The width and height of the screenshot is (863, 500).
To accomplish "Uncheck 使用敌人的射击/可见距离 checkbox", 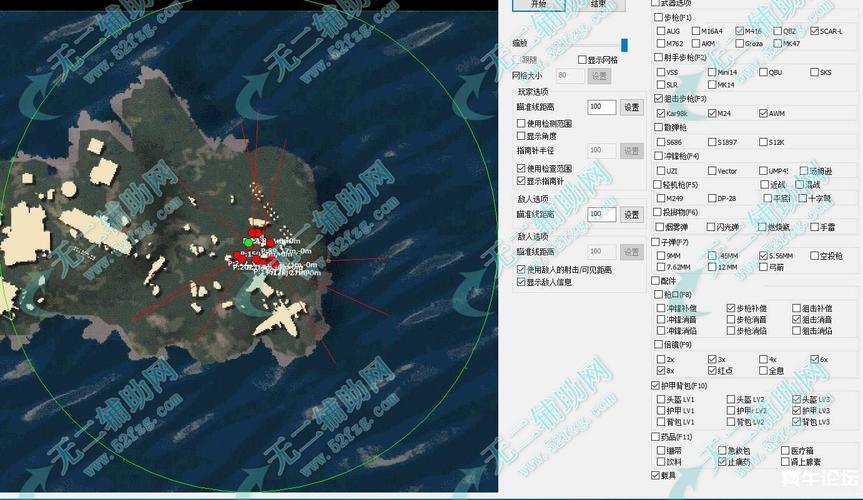I will pos(521,269).
